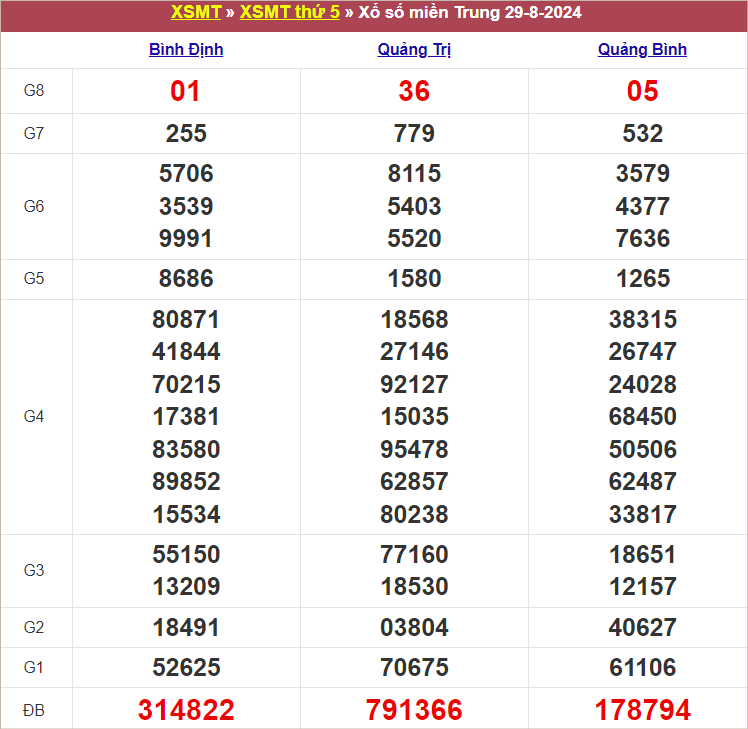This screenshot has height=729, width=748.
Task: Click G4 number 80871
Action: tap(186, 320)
